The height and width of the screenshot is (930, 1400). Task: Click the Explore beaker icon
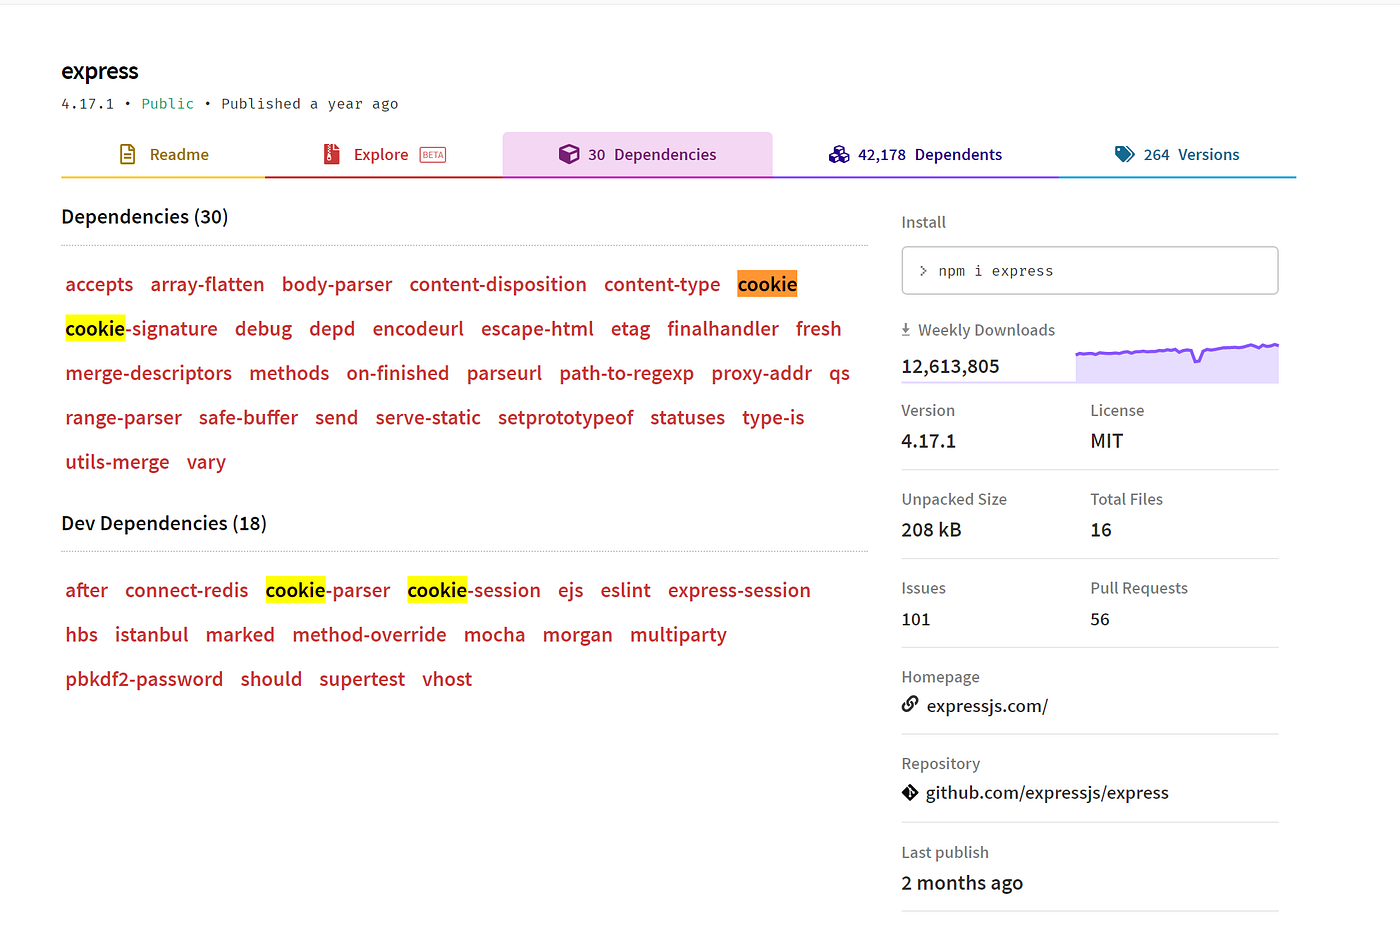click(x=332, y=154)
